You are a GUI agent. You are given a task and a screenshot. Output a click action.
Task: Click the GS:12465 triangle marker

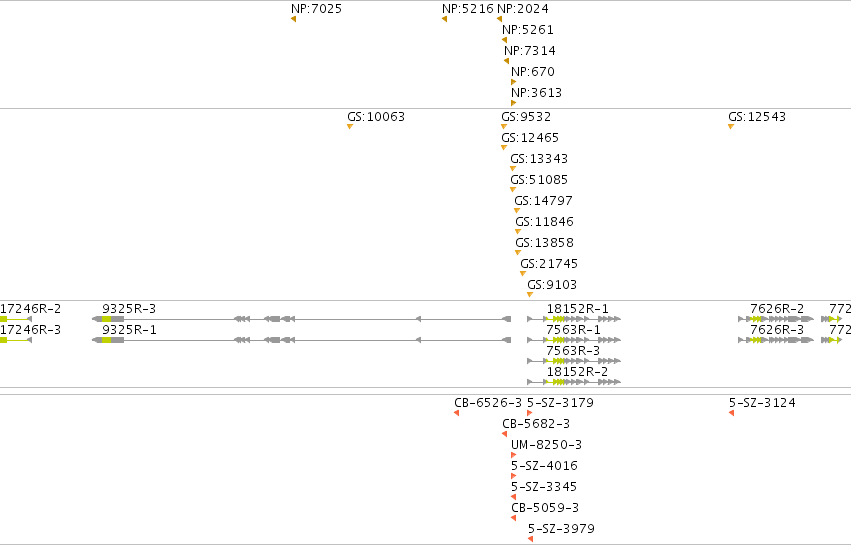[504, 148]
